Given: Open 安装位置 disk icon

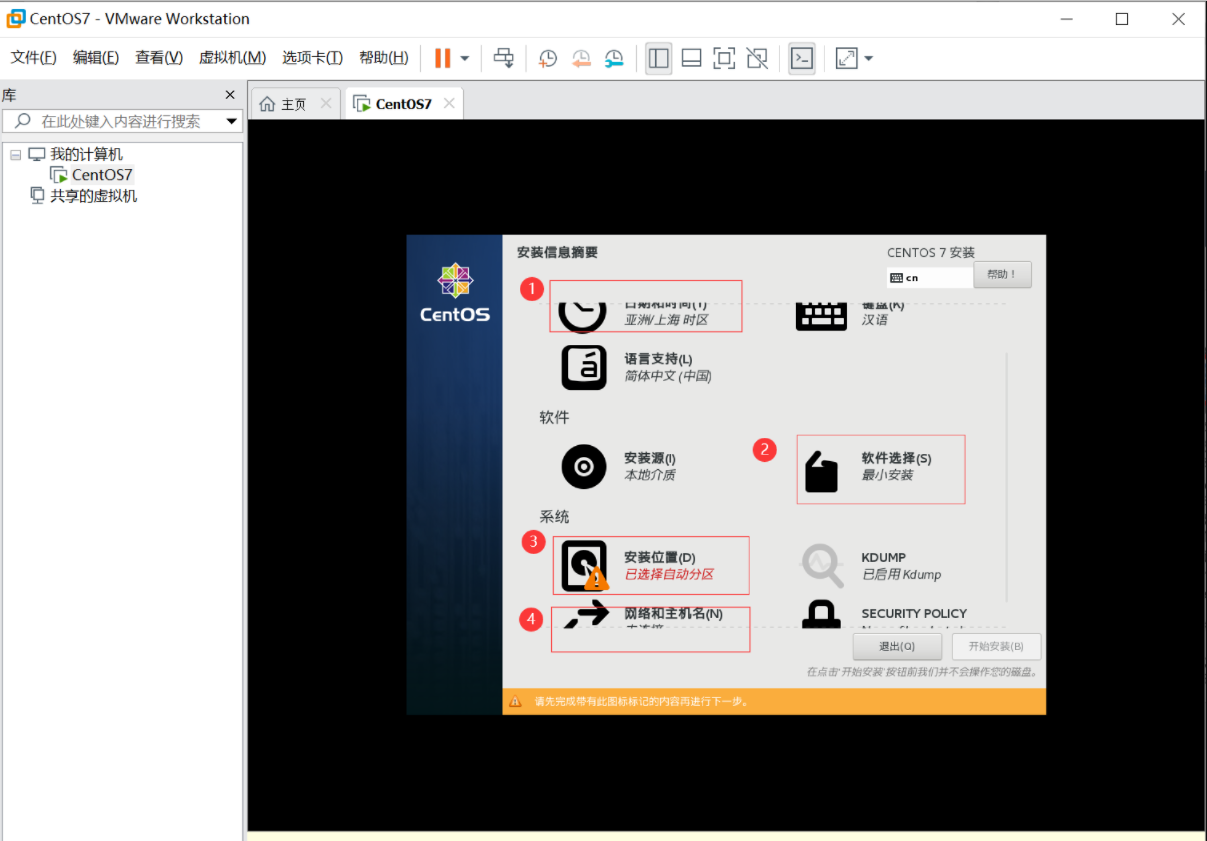Looking at the screenshot, I should (584, 566).
